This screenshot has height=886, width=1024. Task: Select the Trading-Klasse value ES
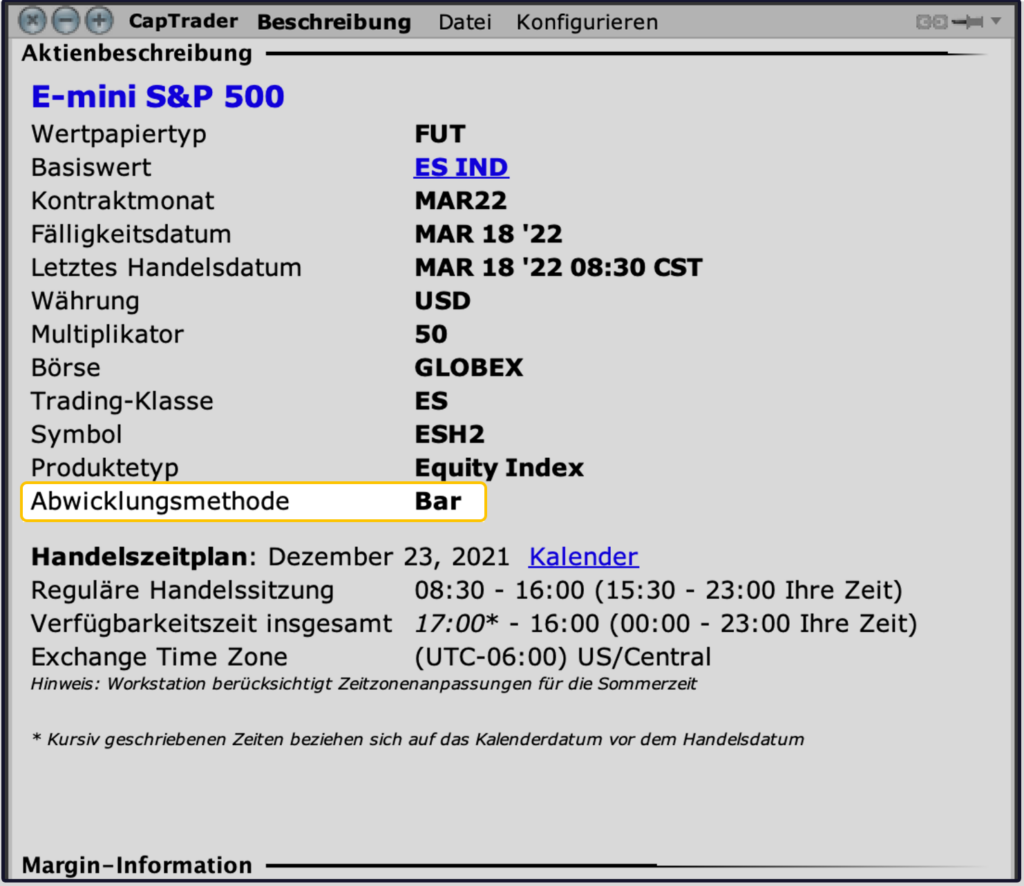[431, 401]
